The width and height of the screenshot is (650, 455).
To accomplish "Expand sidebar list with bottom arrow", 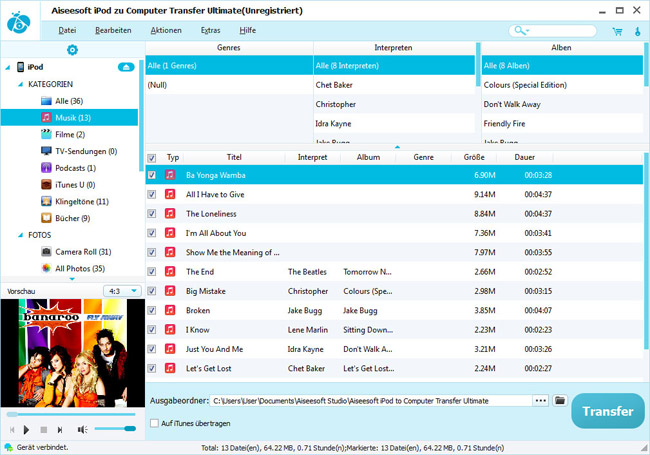I will coord(72,279).
